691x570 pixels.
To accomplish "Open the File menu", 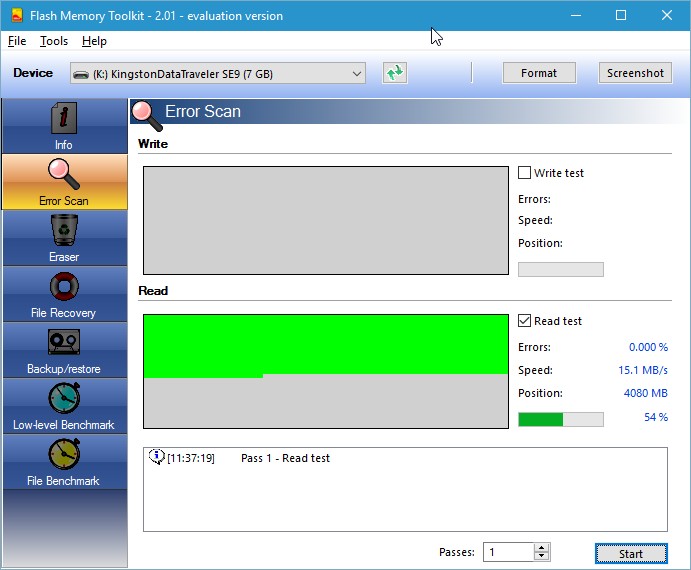I will pyautogui.click(x=17, y=41).
